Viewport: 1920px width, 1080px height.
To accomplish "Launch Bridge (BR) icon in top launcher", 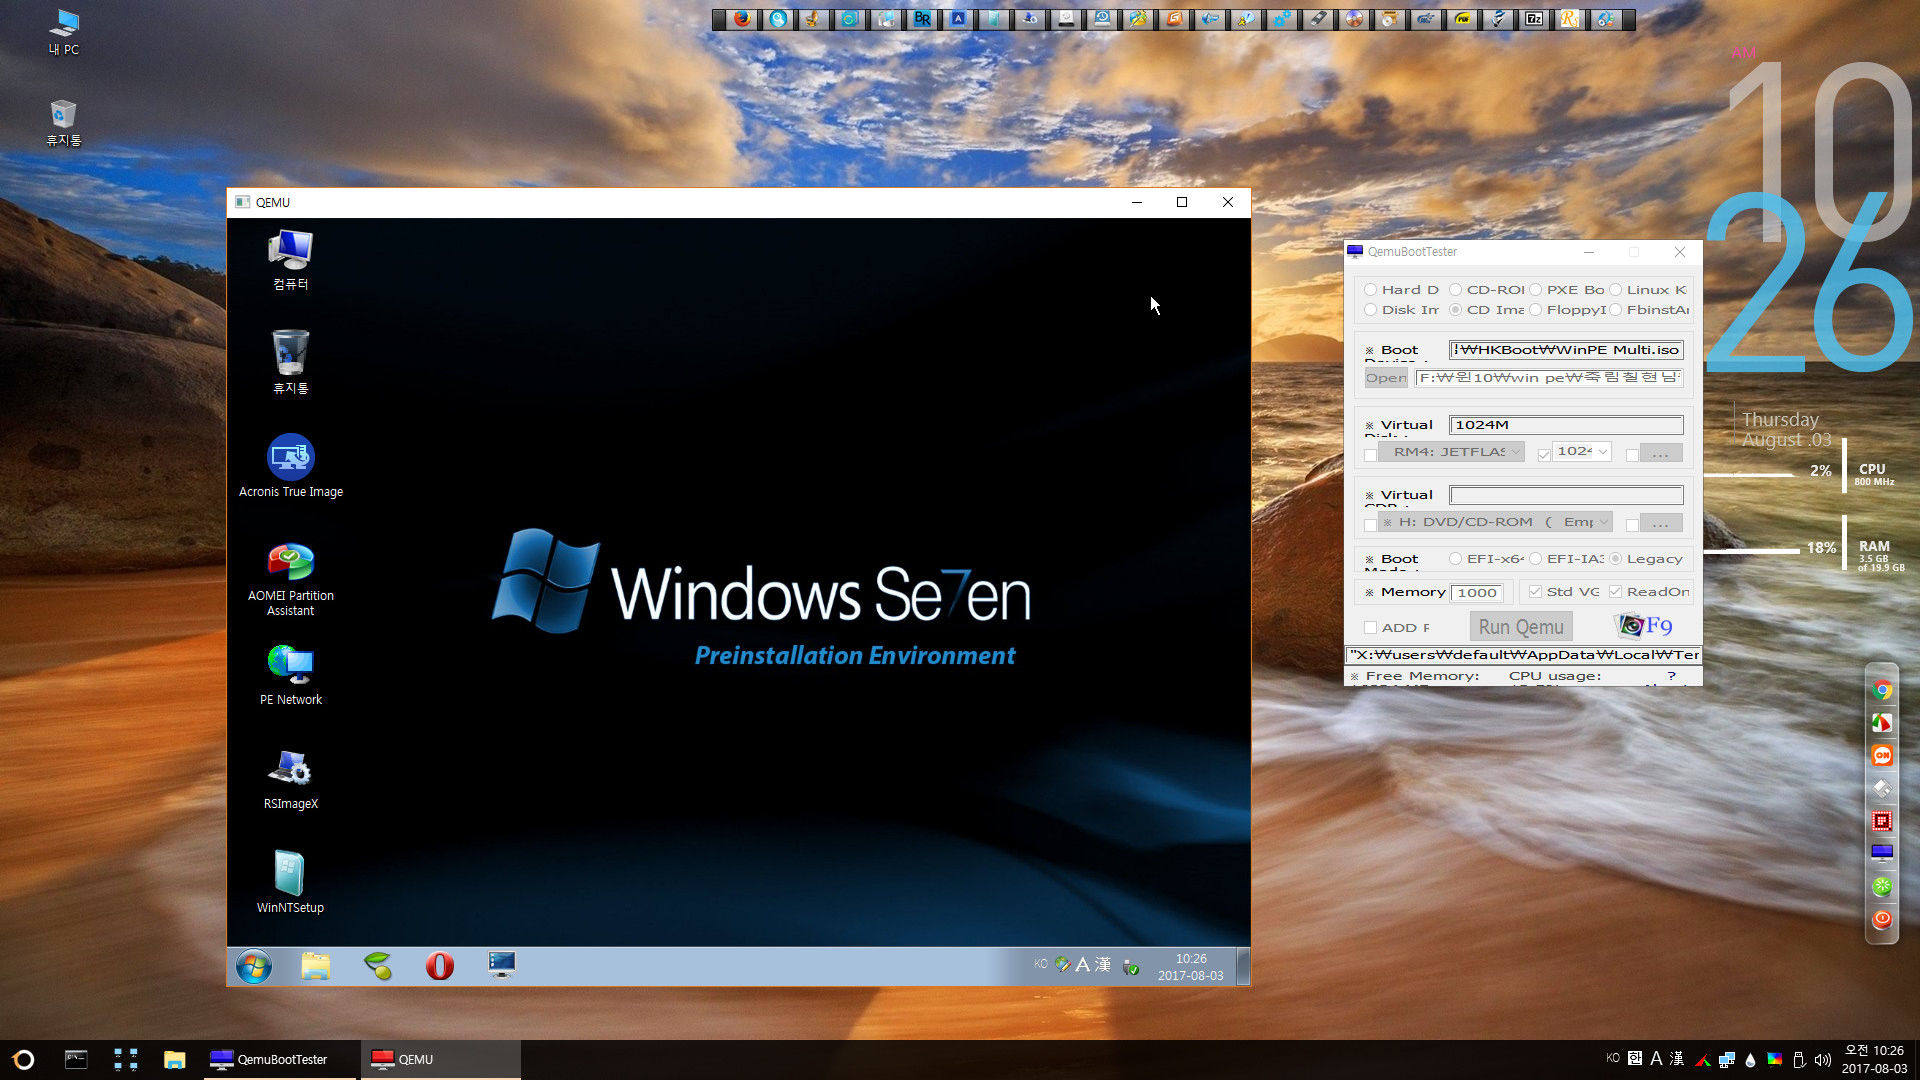I will 922,19.
